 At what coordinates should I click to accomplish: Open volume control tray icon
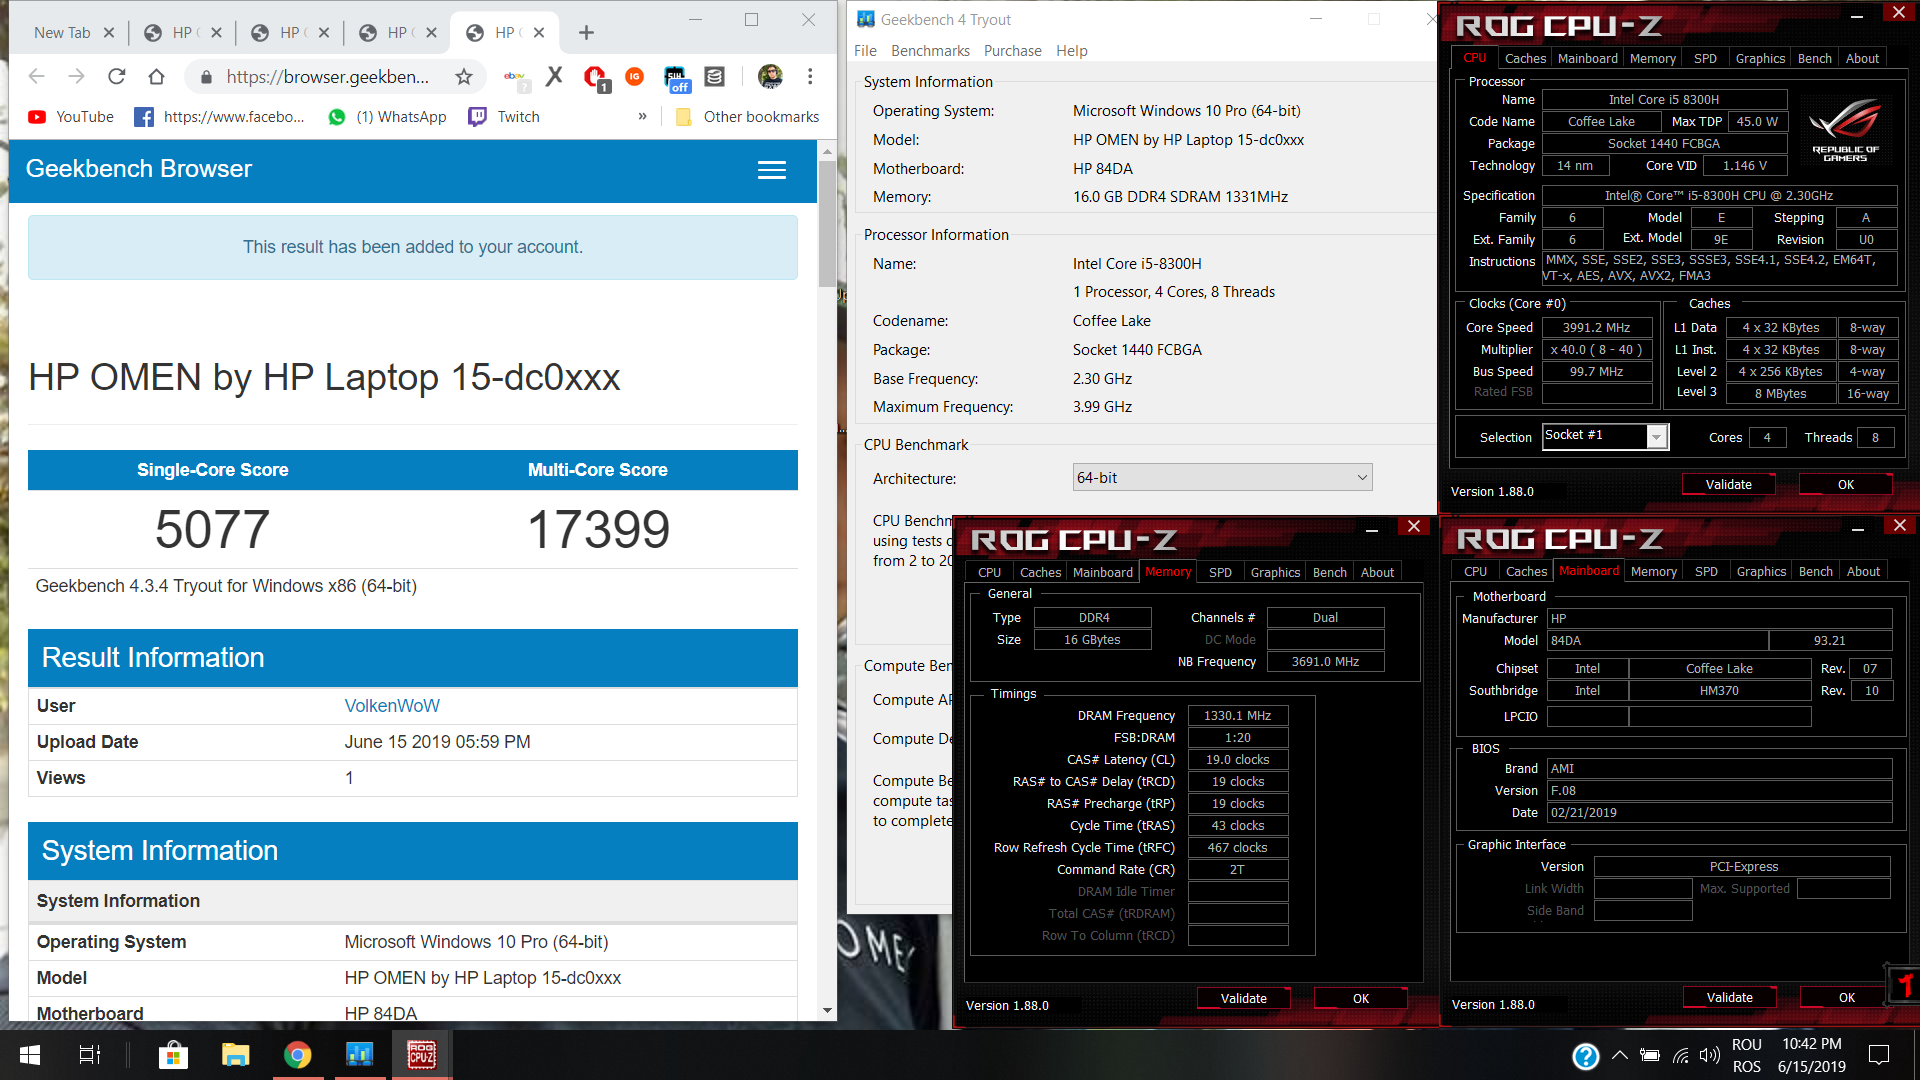tap(1709, 1055)
